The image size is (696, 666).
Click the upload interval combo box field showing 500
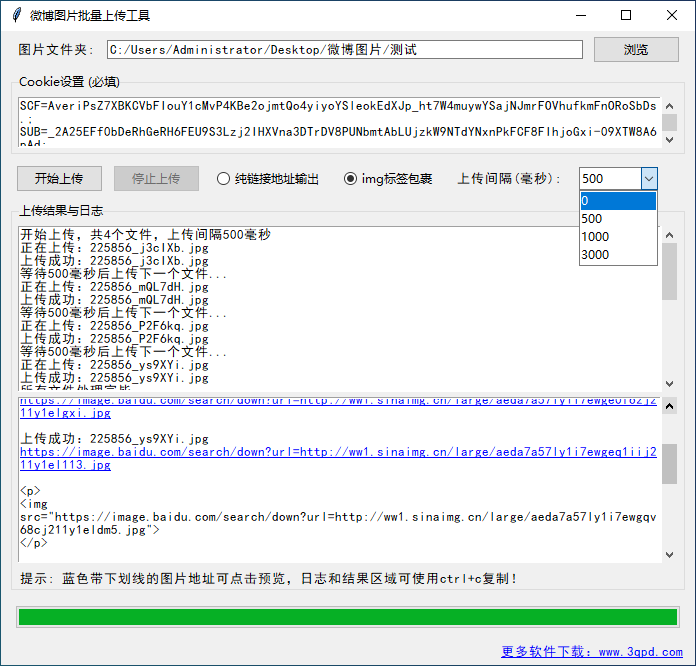[610, 179]
